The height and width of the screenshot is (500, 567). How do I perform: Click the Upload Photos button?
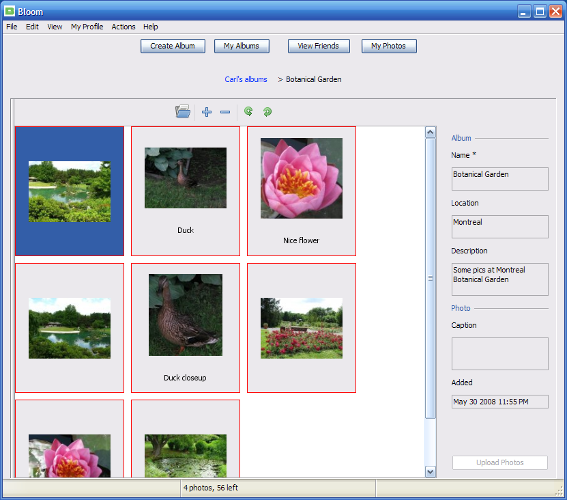pyautogui.click(x=500, y=462)
